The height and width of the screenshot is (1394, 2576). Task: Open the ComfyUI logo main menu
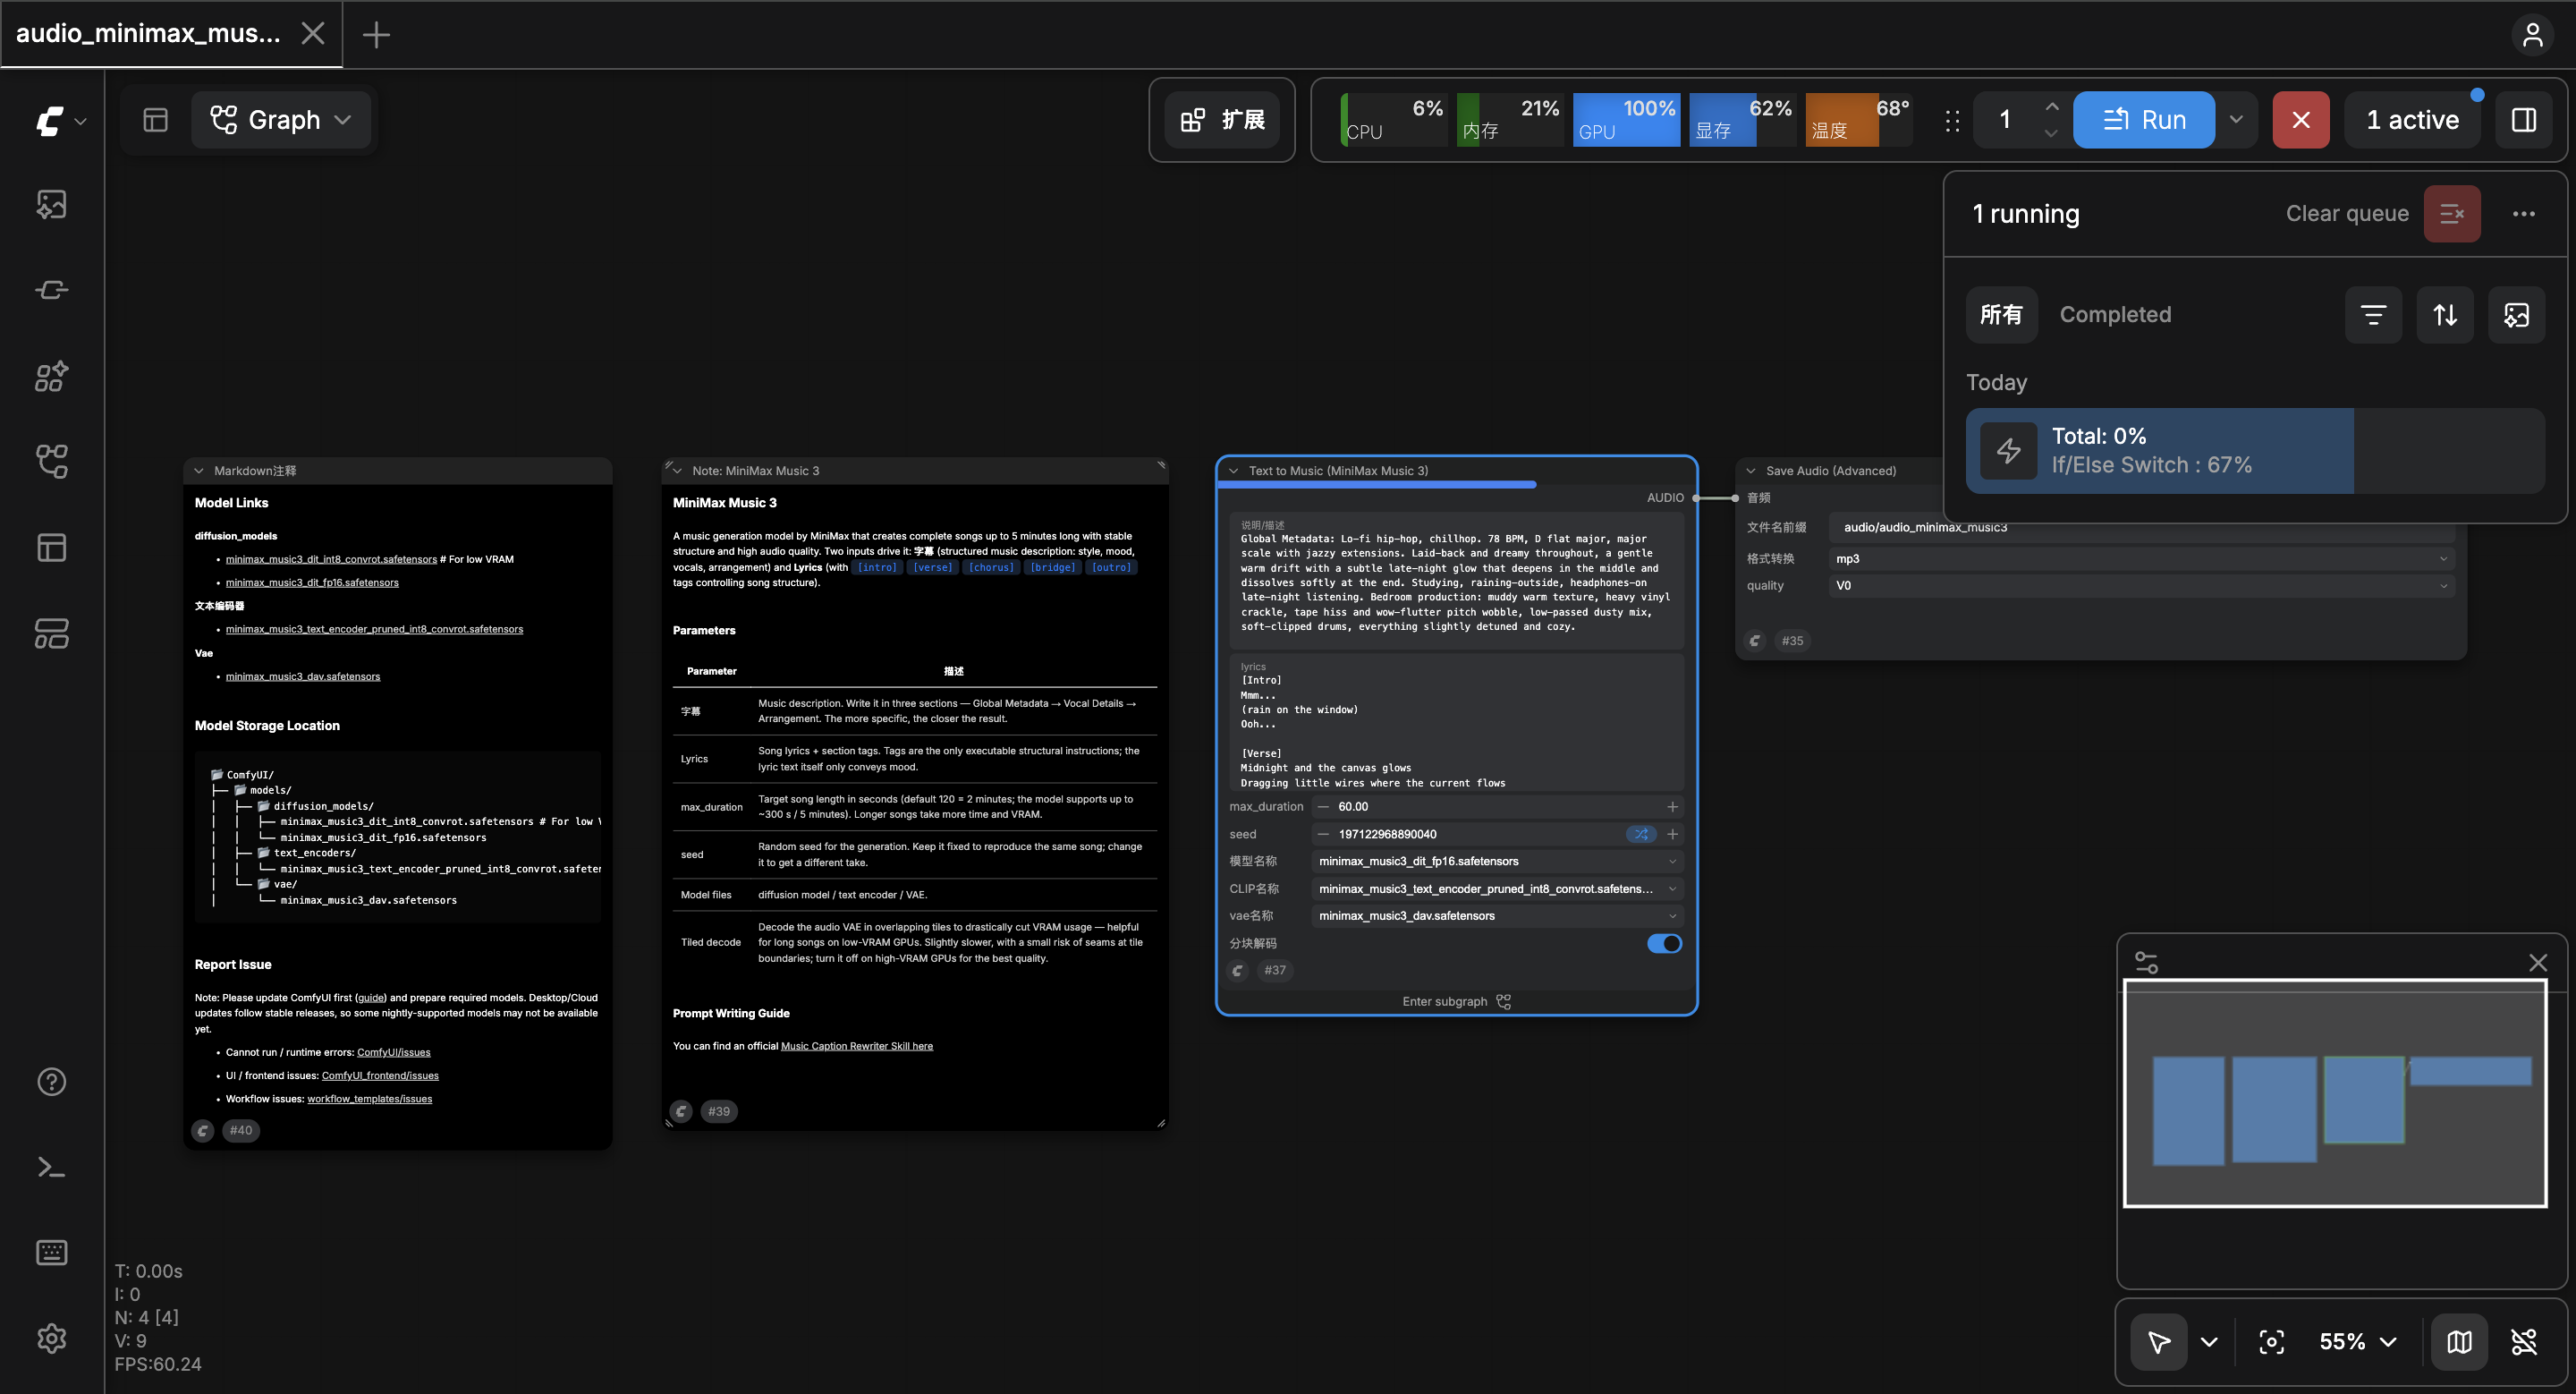tap(60, 121)
